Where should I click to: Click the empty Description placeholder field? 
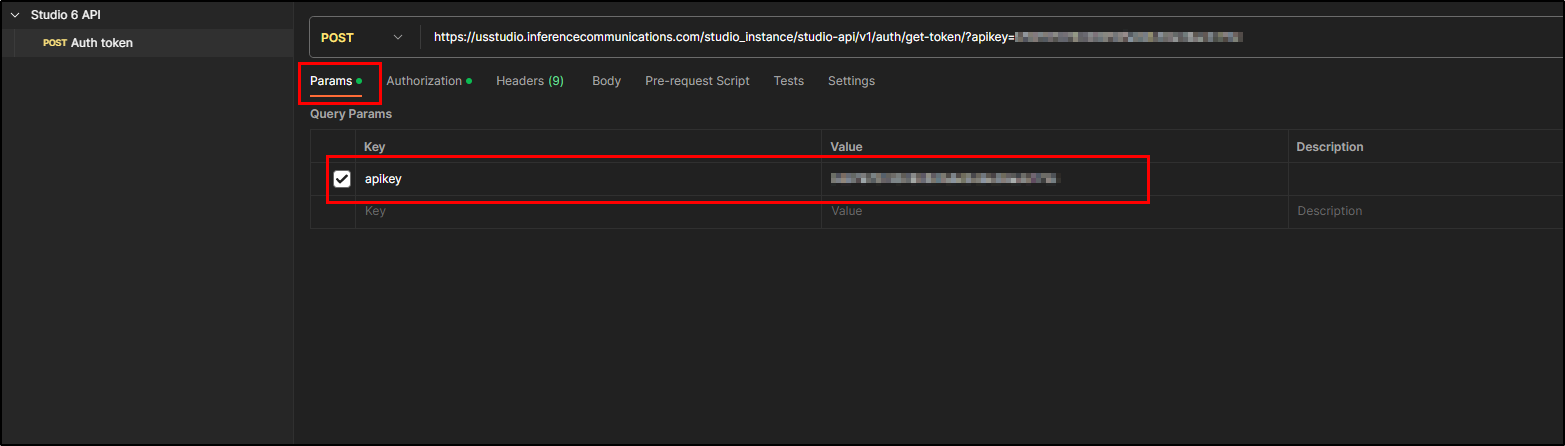coord(1426,211)
